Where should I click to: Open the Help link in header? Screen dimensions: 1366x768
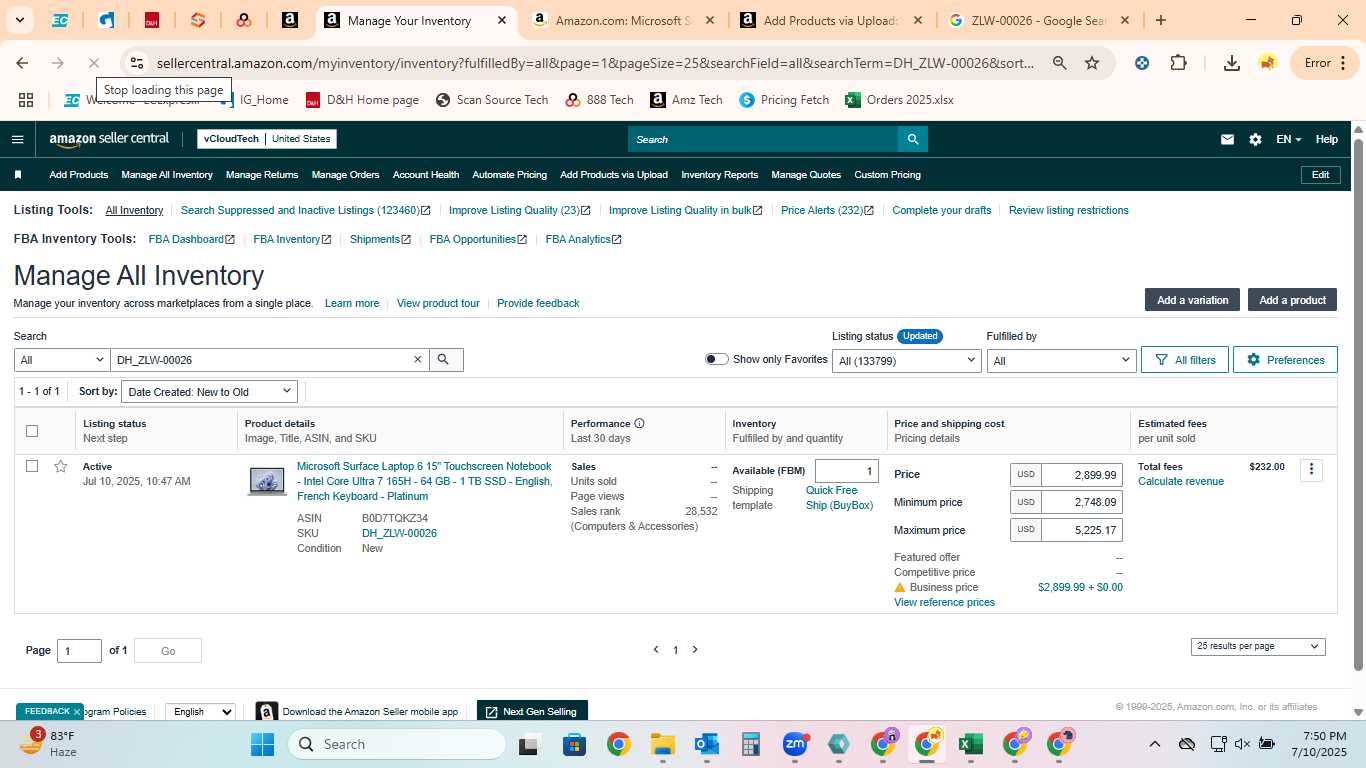(x=1326, y=139)
